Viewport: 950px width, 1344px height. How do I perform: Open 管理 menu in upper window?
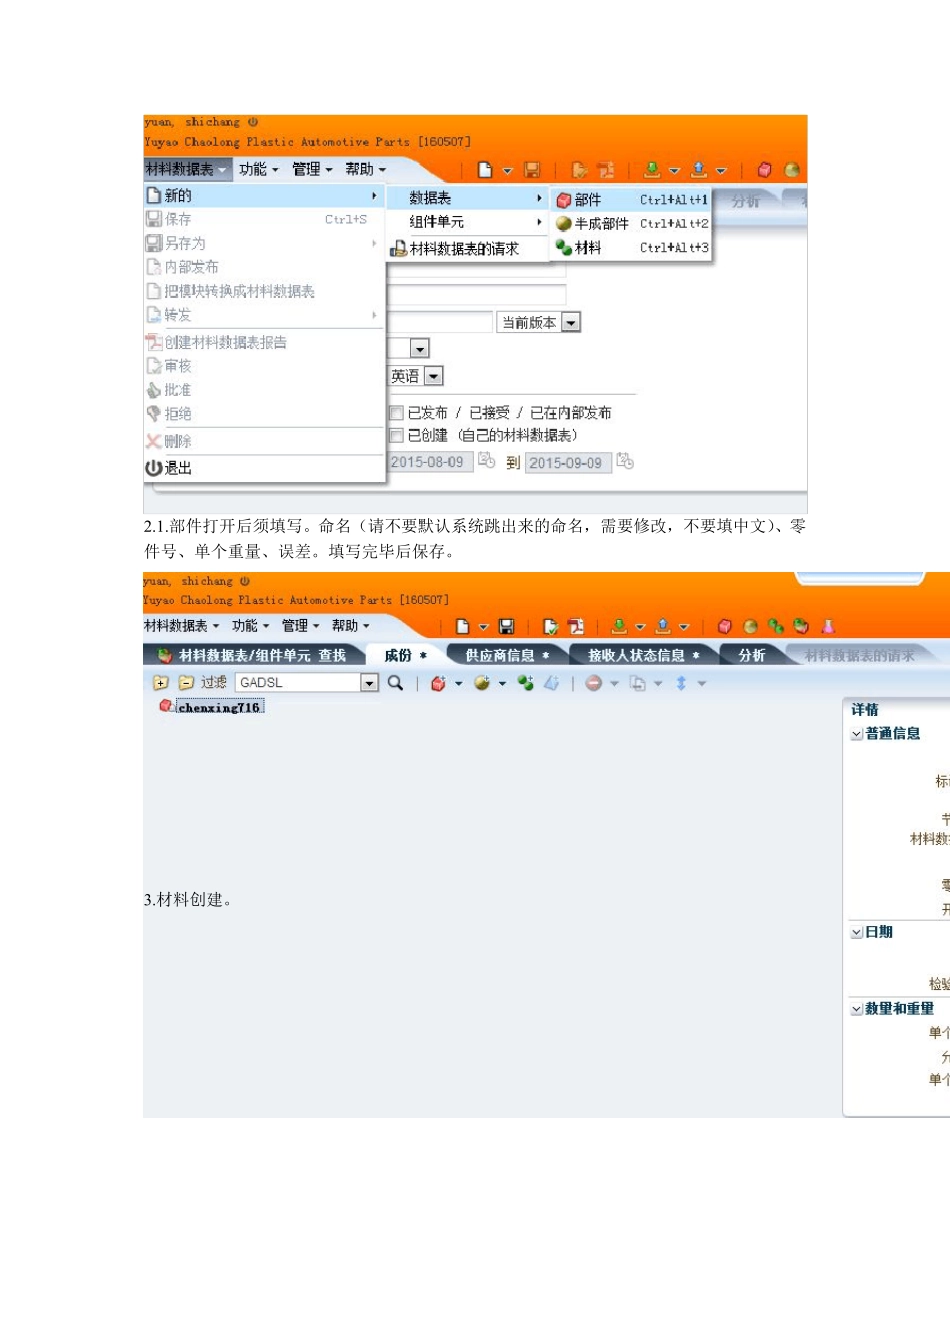tap(312, 170)
